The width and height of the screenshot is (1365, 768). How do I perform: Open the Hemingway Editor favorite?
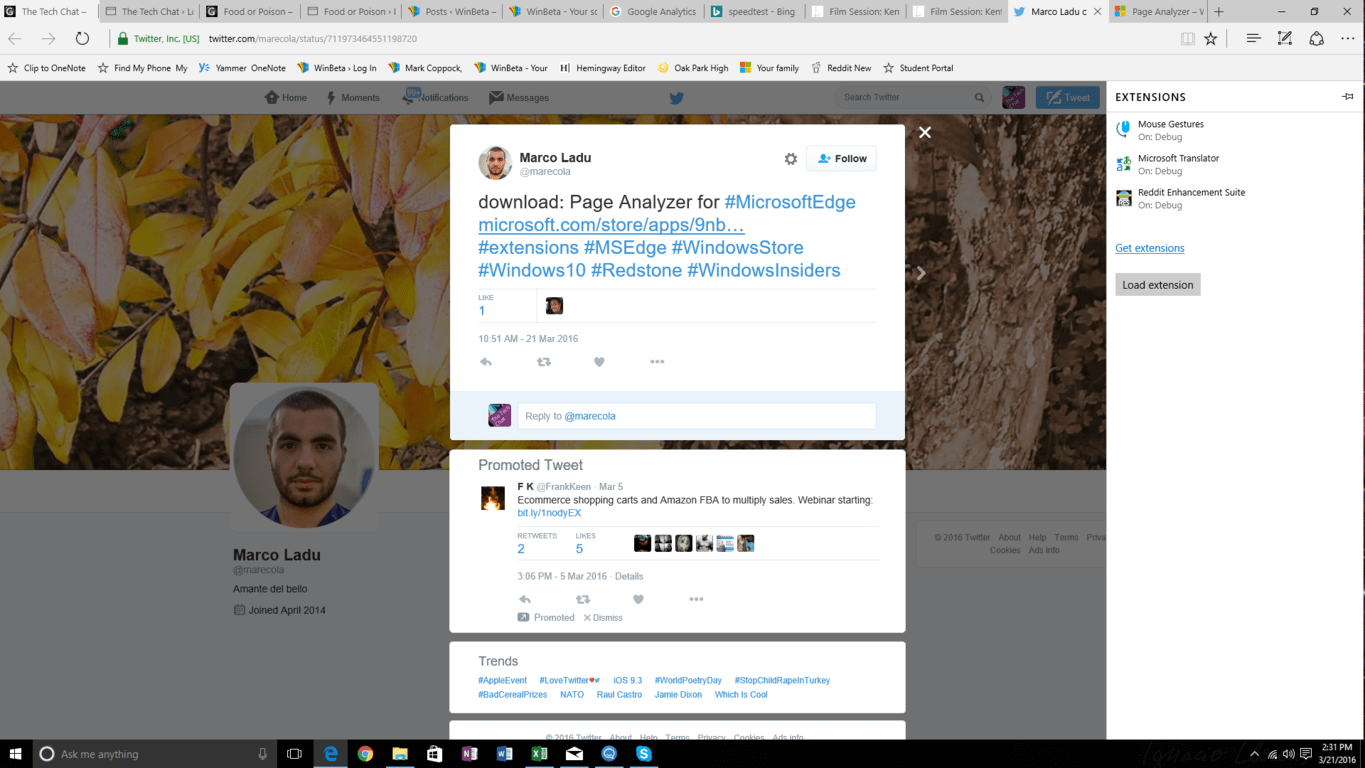[603, 68]
